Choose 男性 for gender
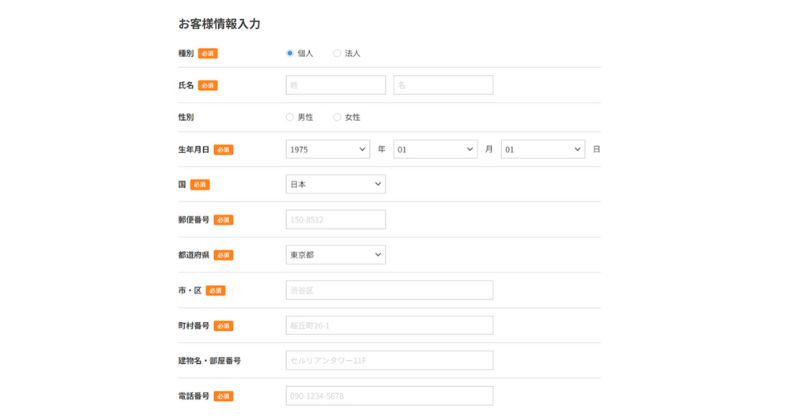Image resolution: width=800 pixels, height=420 pixels. [x=290, y=117]
